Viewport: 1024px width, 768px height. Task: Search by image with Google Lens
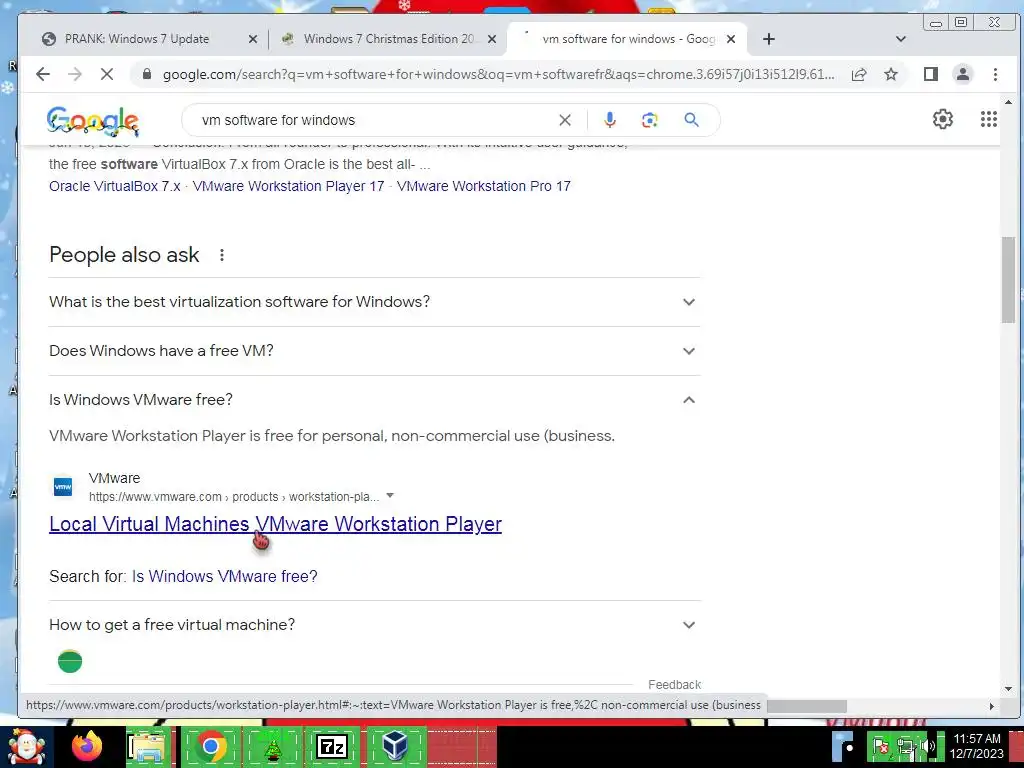[x=649, y=120]
